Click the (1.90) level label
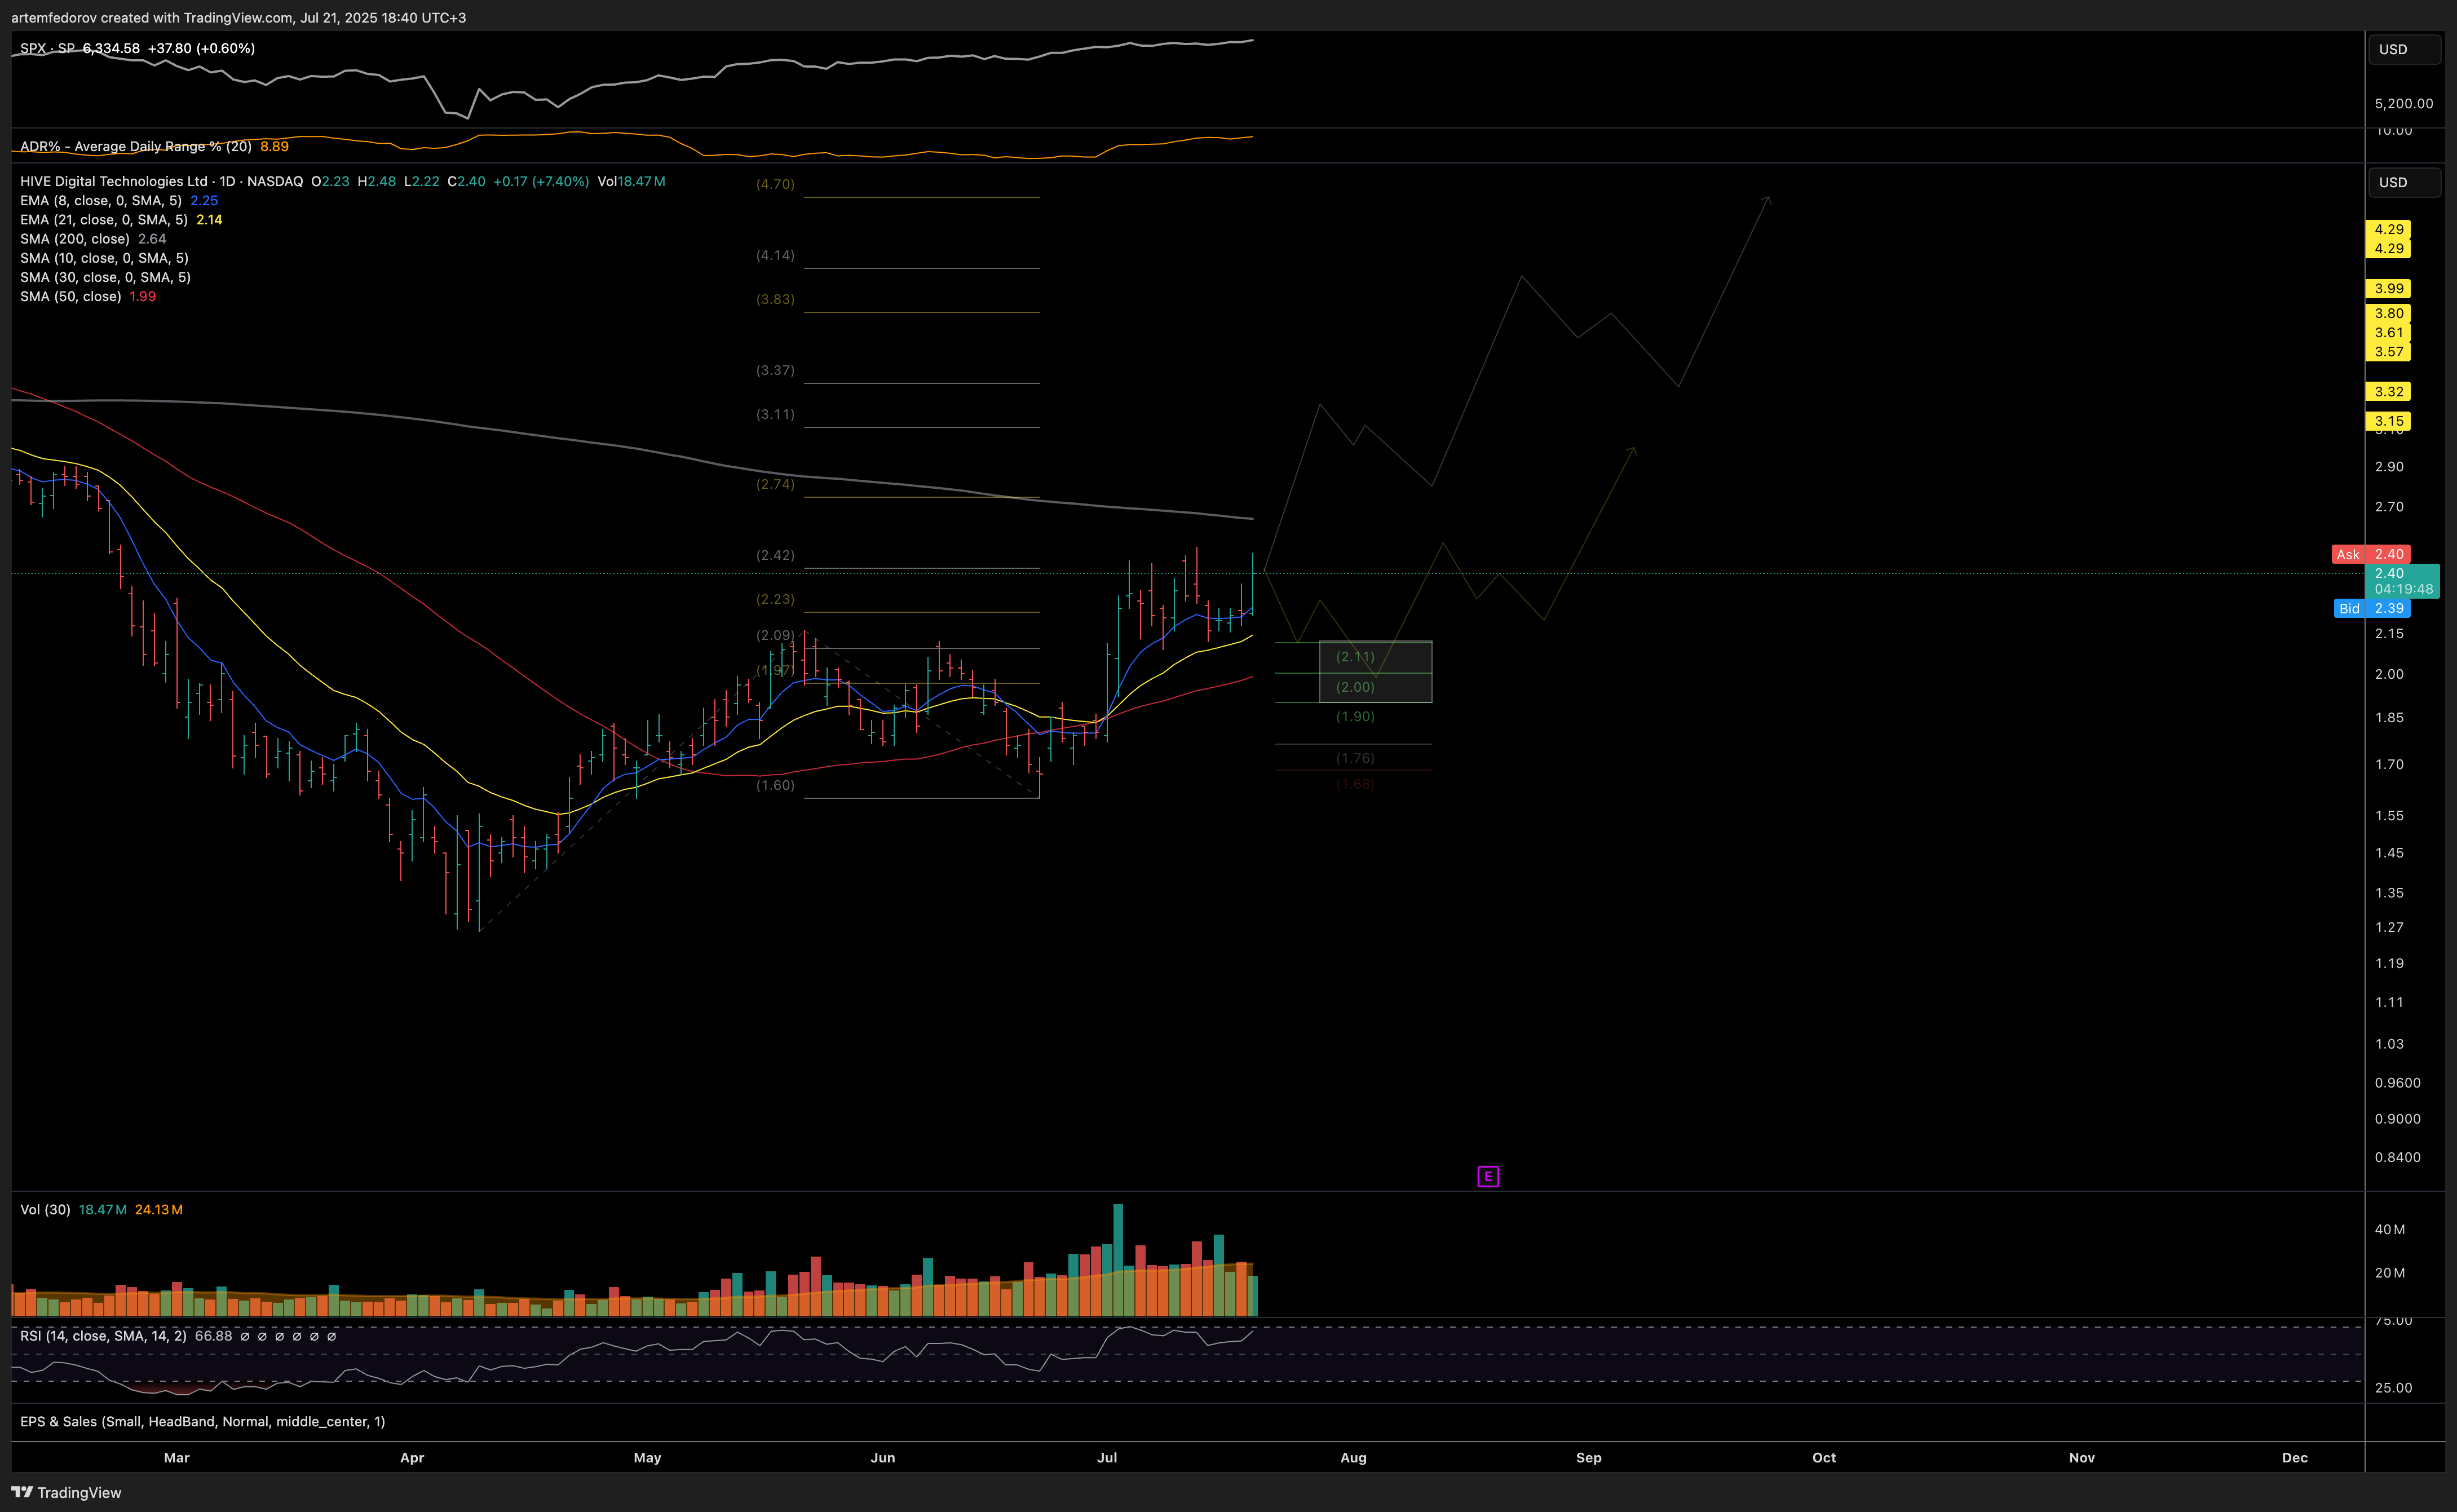 [x=1355, y=716]
